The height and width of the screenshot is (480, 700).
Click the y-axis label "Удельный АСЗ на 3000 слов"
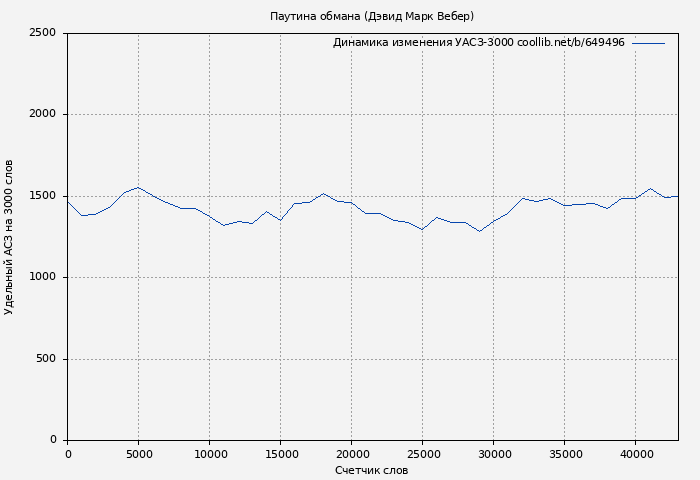pos(9,236)
